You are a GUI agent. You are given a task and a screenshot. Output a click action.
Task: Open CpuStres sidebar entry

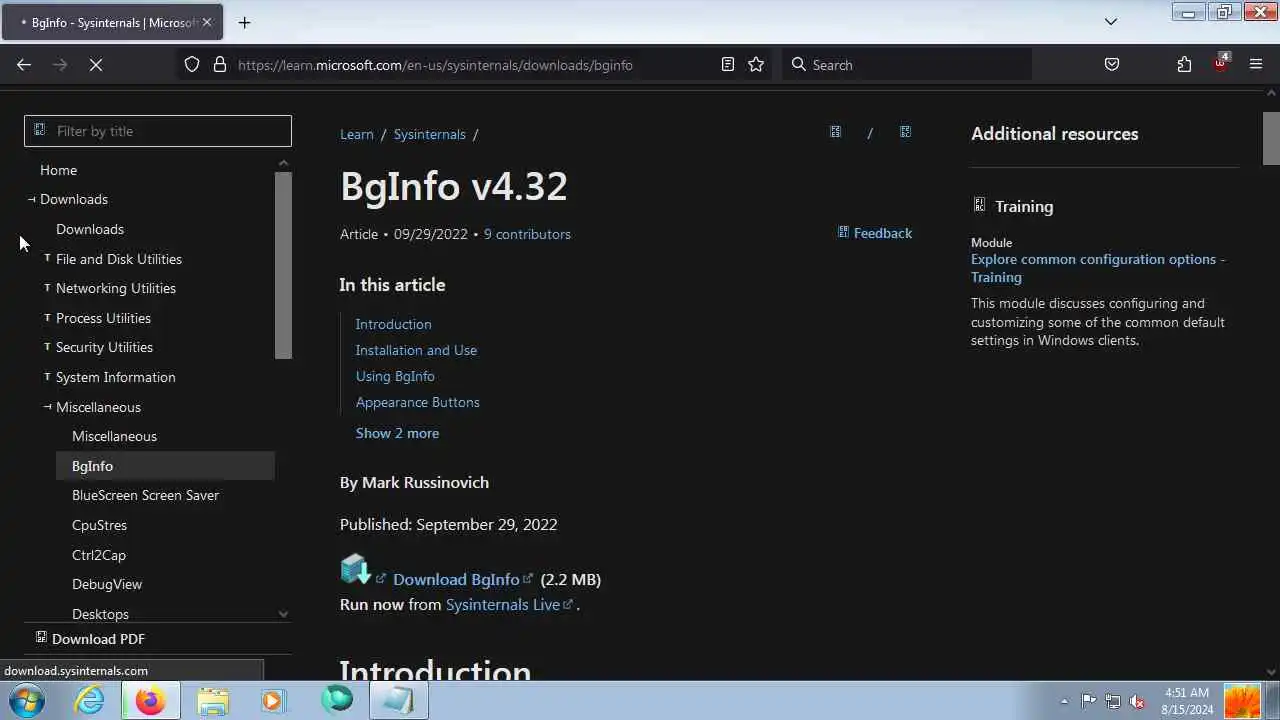pos(99,525)
